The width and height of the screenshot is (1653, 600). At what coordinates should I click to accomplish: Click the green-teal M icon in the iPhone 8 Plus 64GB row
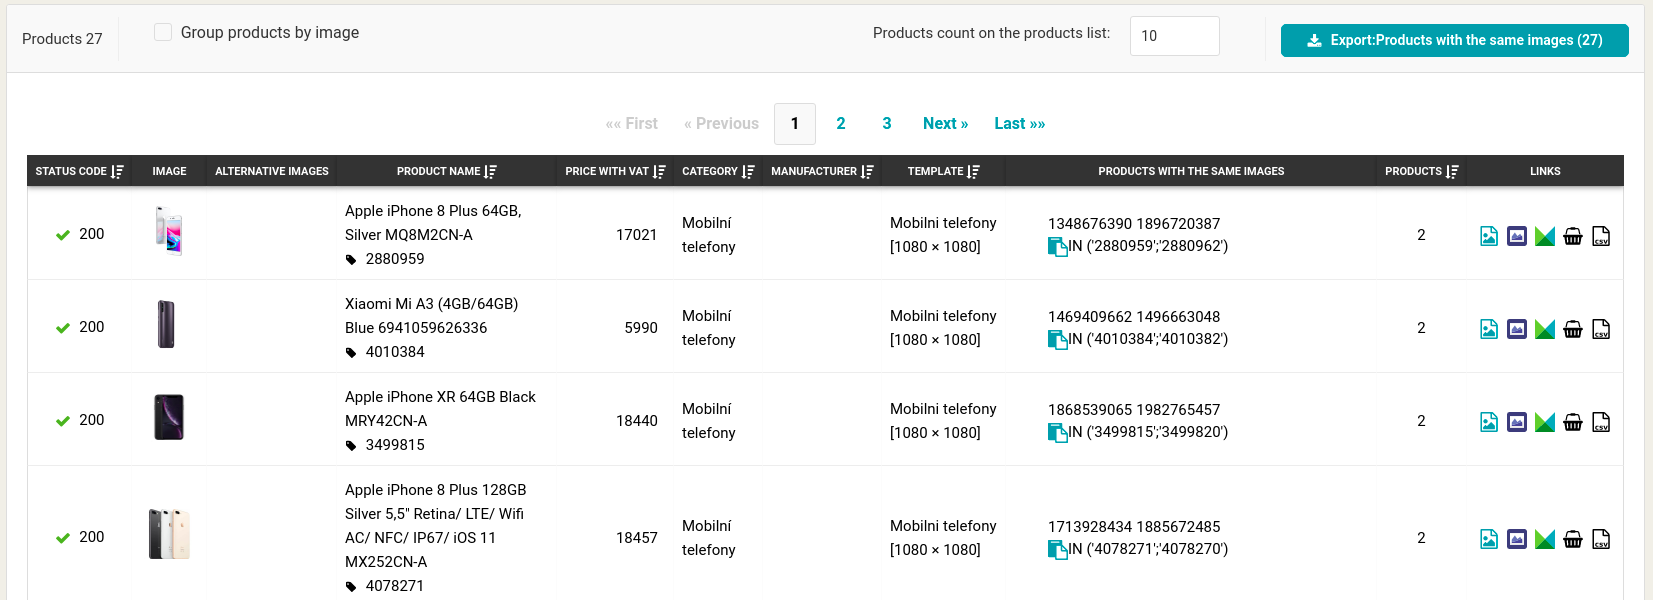1545,236
